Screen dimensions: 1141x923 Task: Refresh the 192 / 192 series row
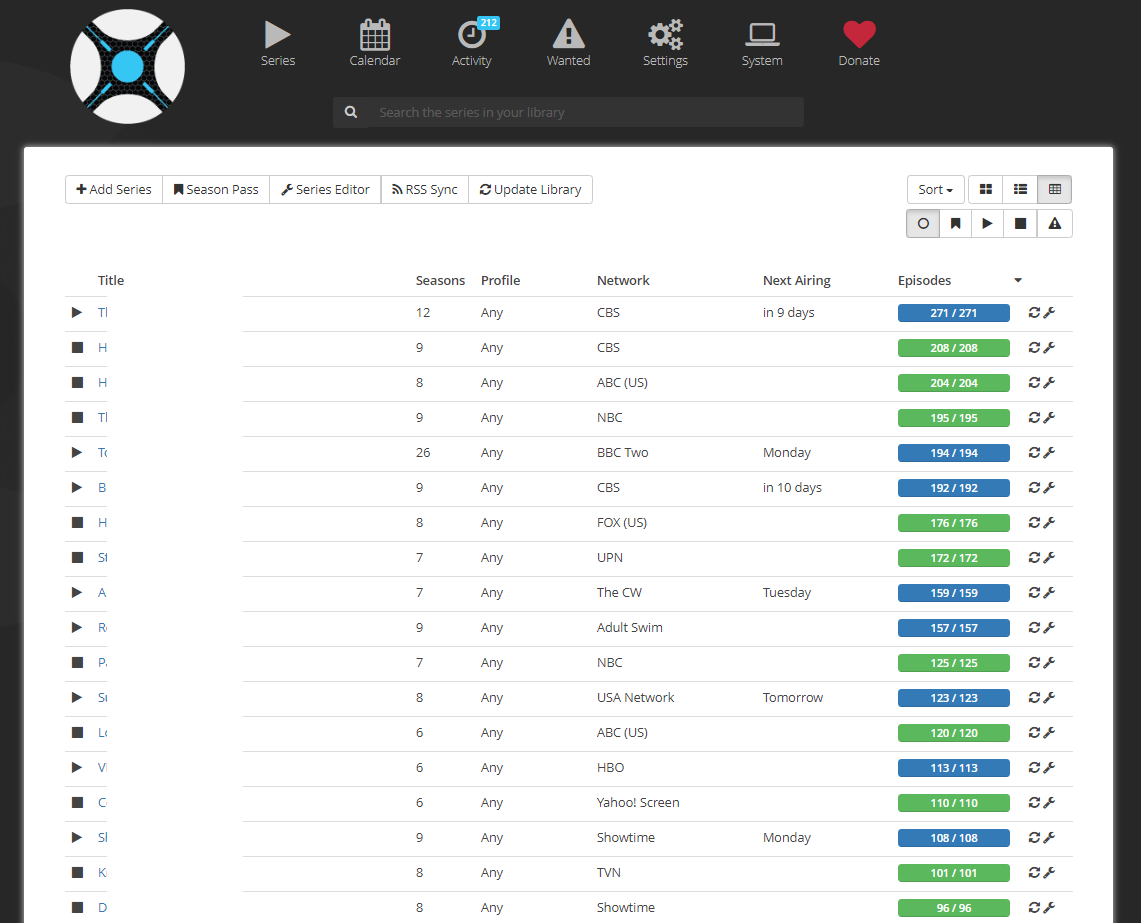(1034, 487)
